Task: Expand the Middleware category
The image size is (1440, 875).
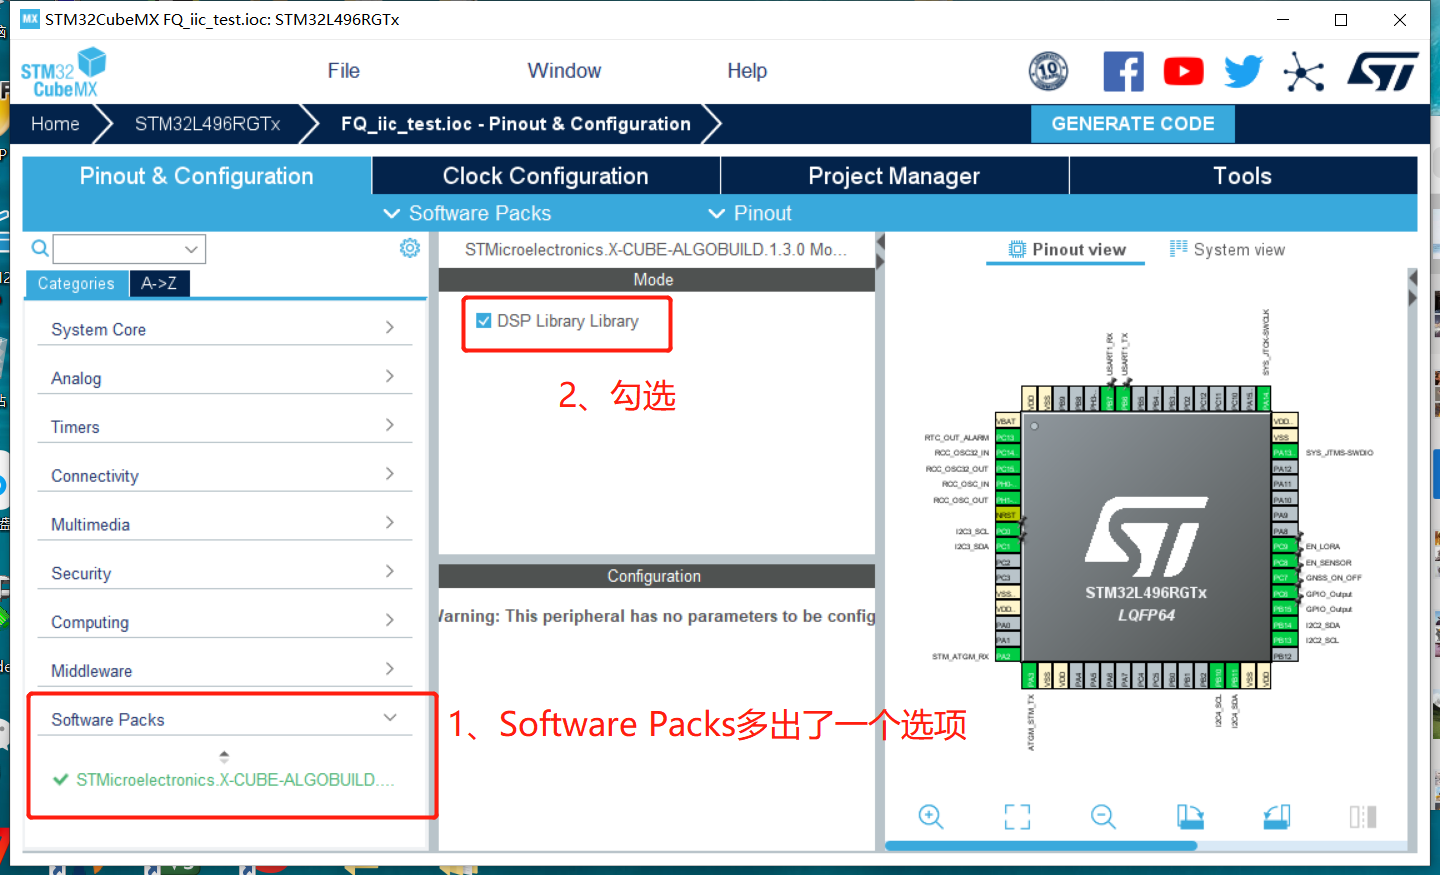Action: pos(224,671)
